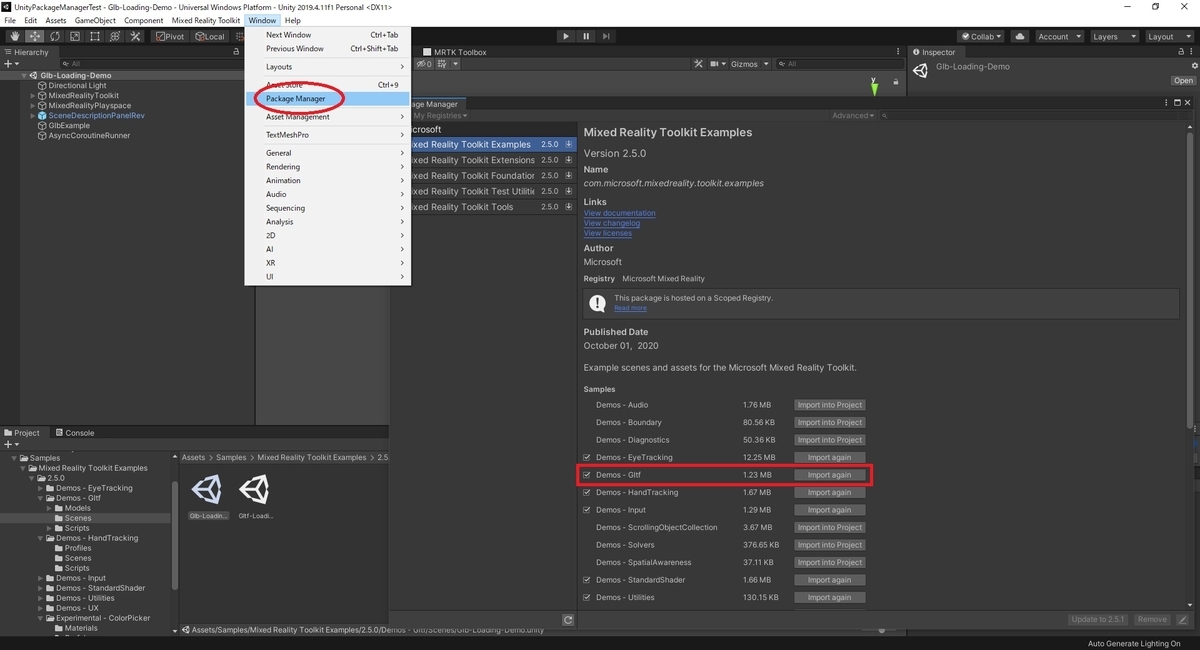Open the Account dropdown
Screen dimensions: 1200x650
[1058, 36]
